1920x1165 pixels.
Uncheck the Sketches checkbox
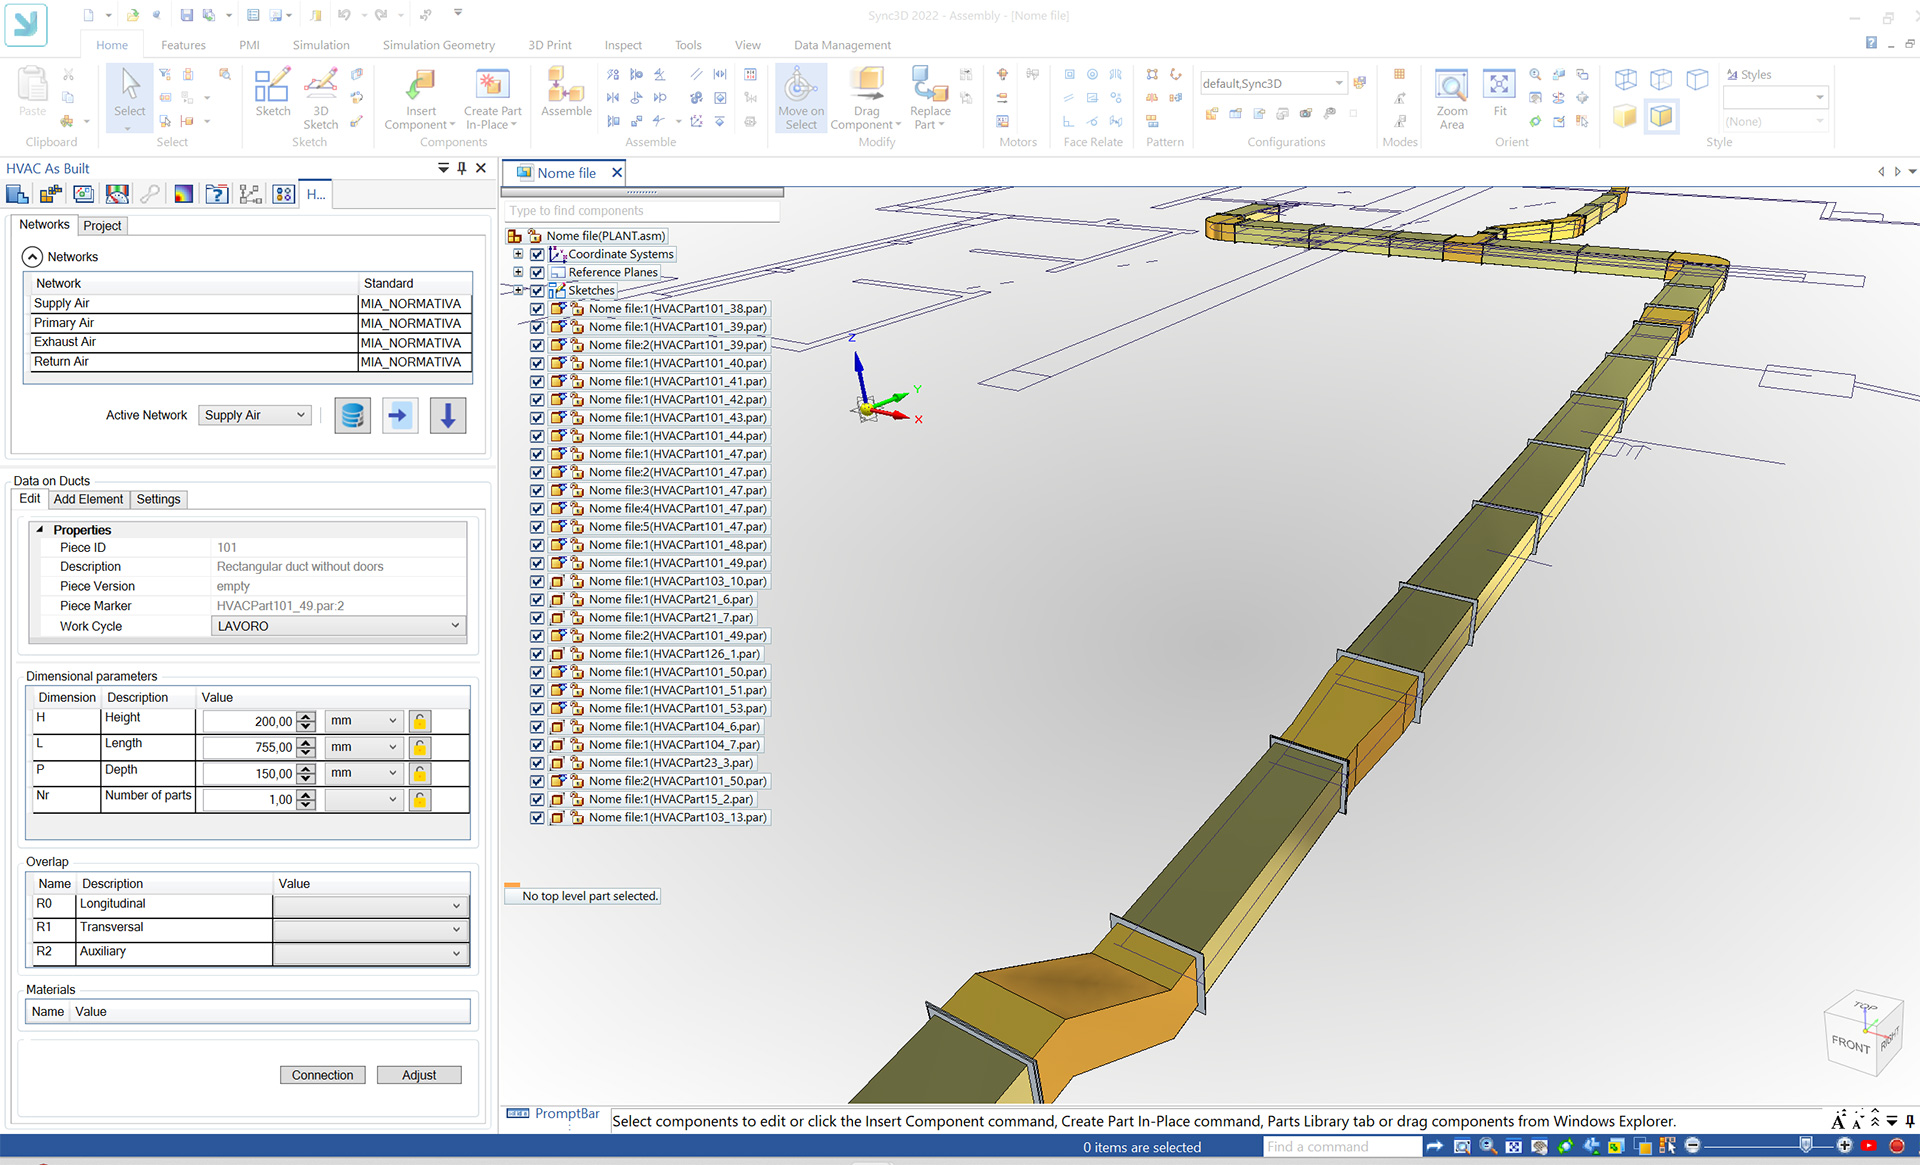[537, 290]
